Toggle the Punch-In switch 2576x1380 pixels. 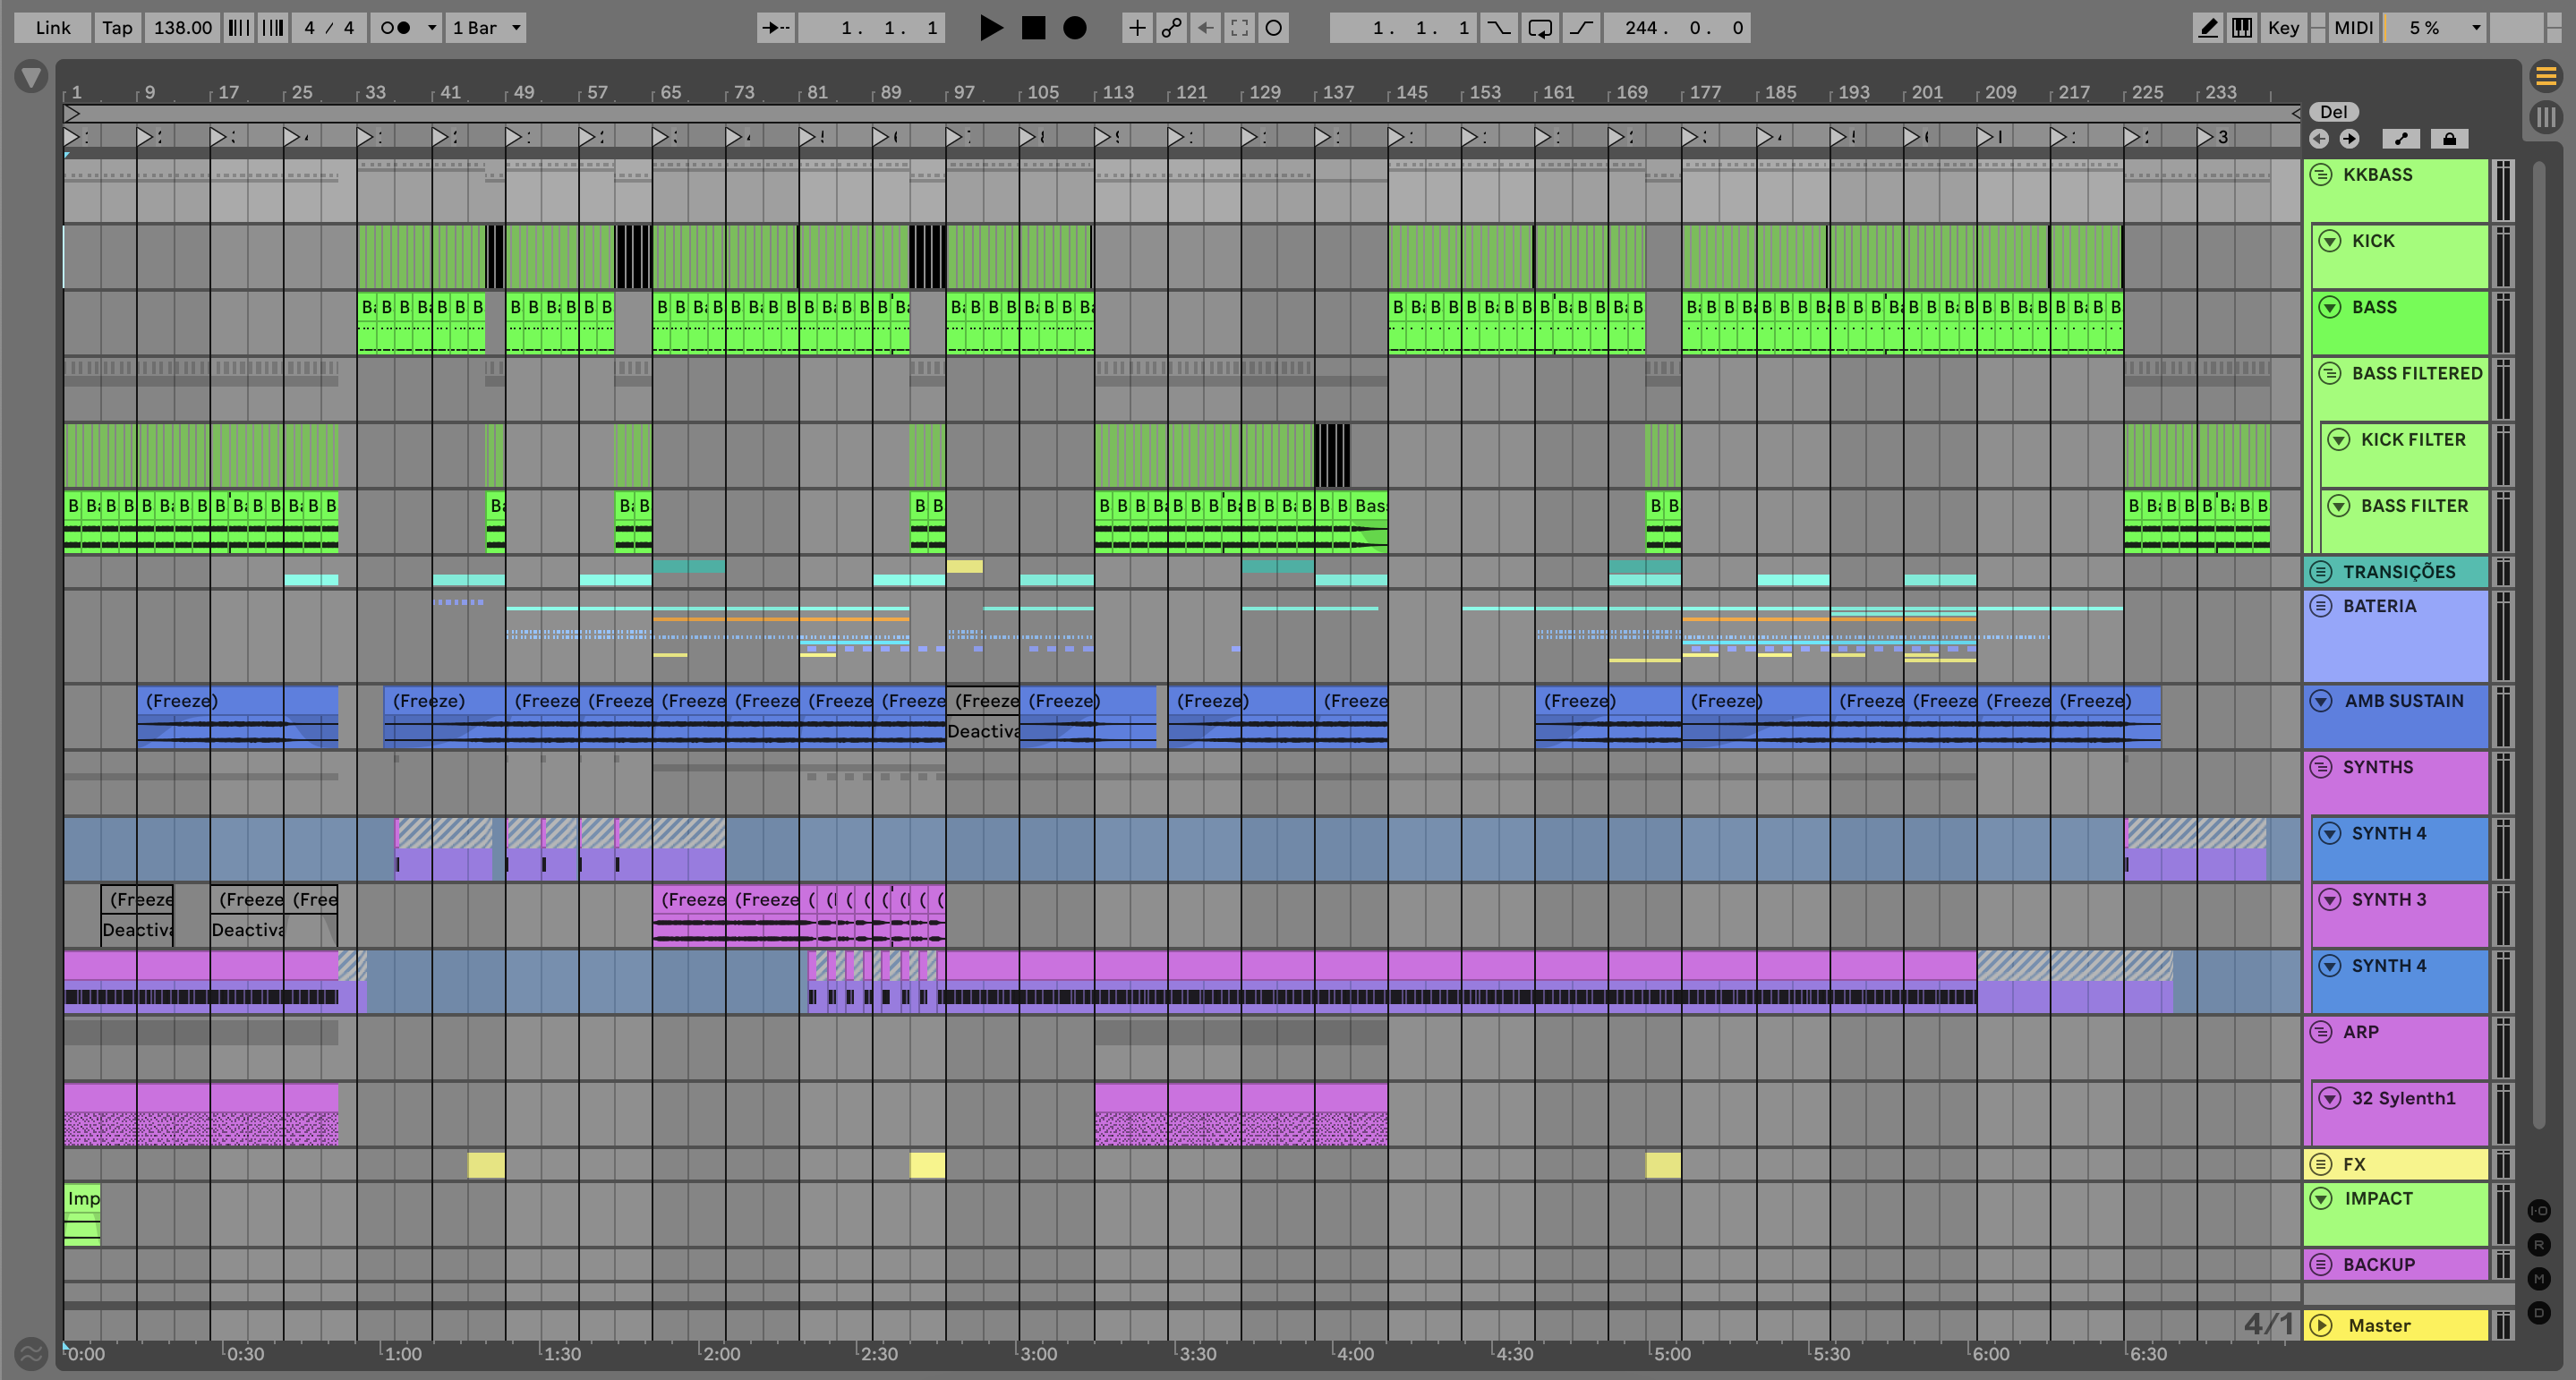pyautogui.click(x=1498, y=28)
